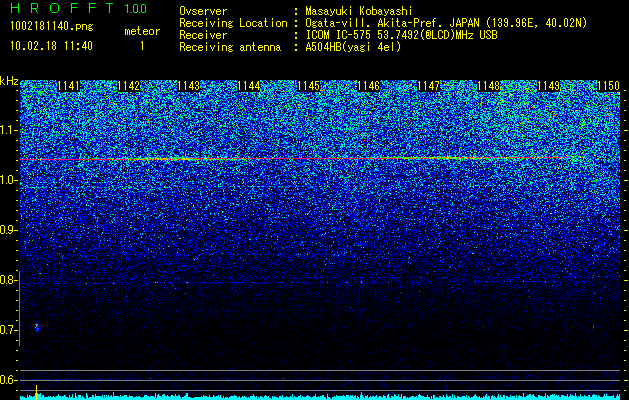The height and width of the screenshot is (400, 629).
Task: Select the 1145 time marker label
Action: (x=308, y=86)
